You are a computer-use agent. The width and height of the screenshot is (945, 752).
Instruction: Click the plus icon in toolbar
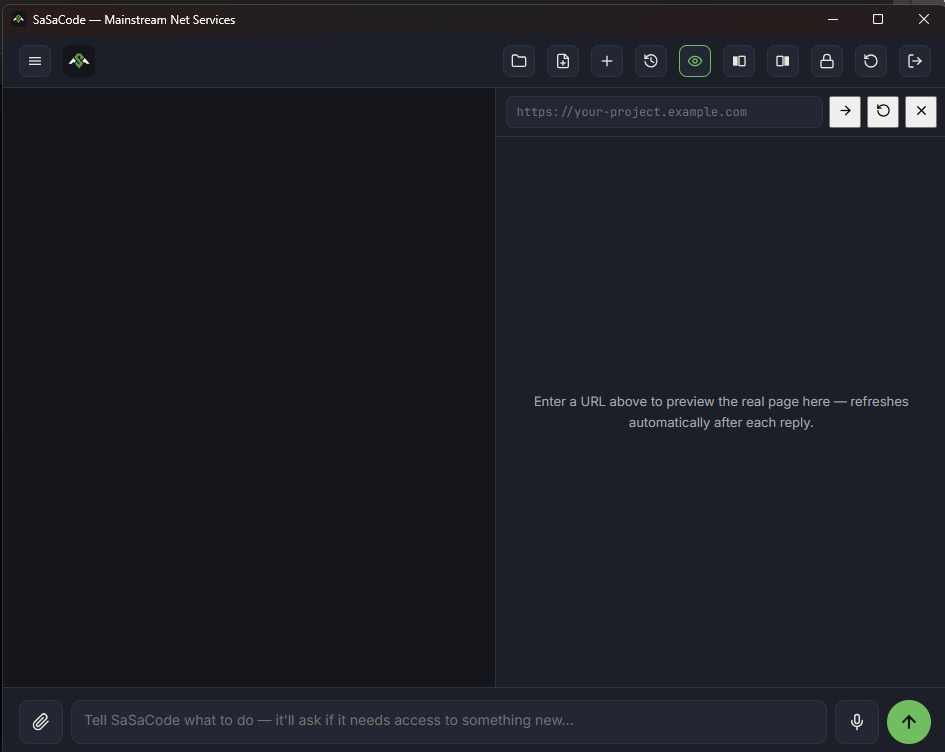click(607, 61)
